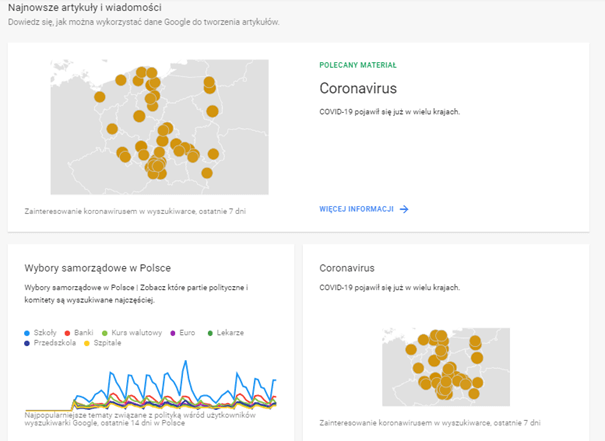Click the political topics line chart
This screenshot has height=441, width=605.
(x=150, y=385)
